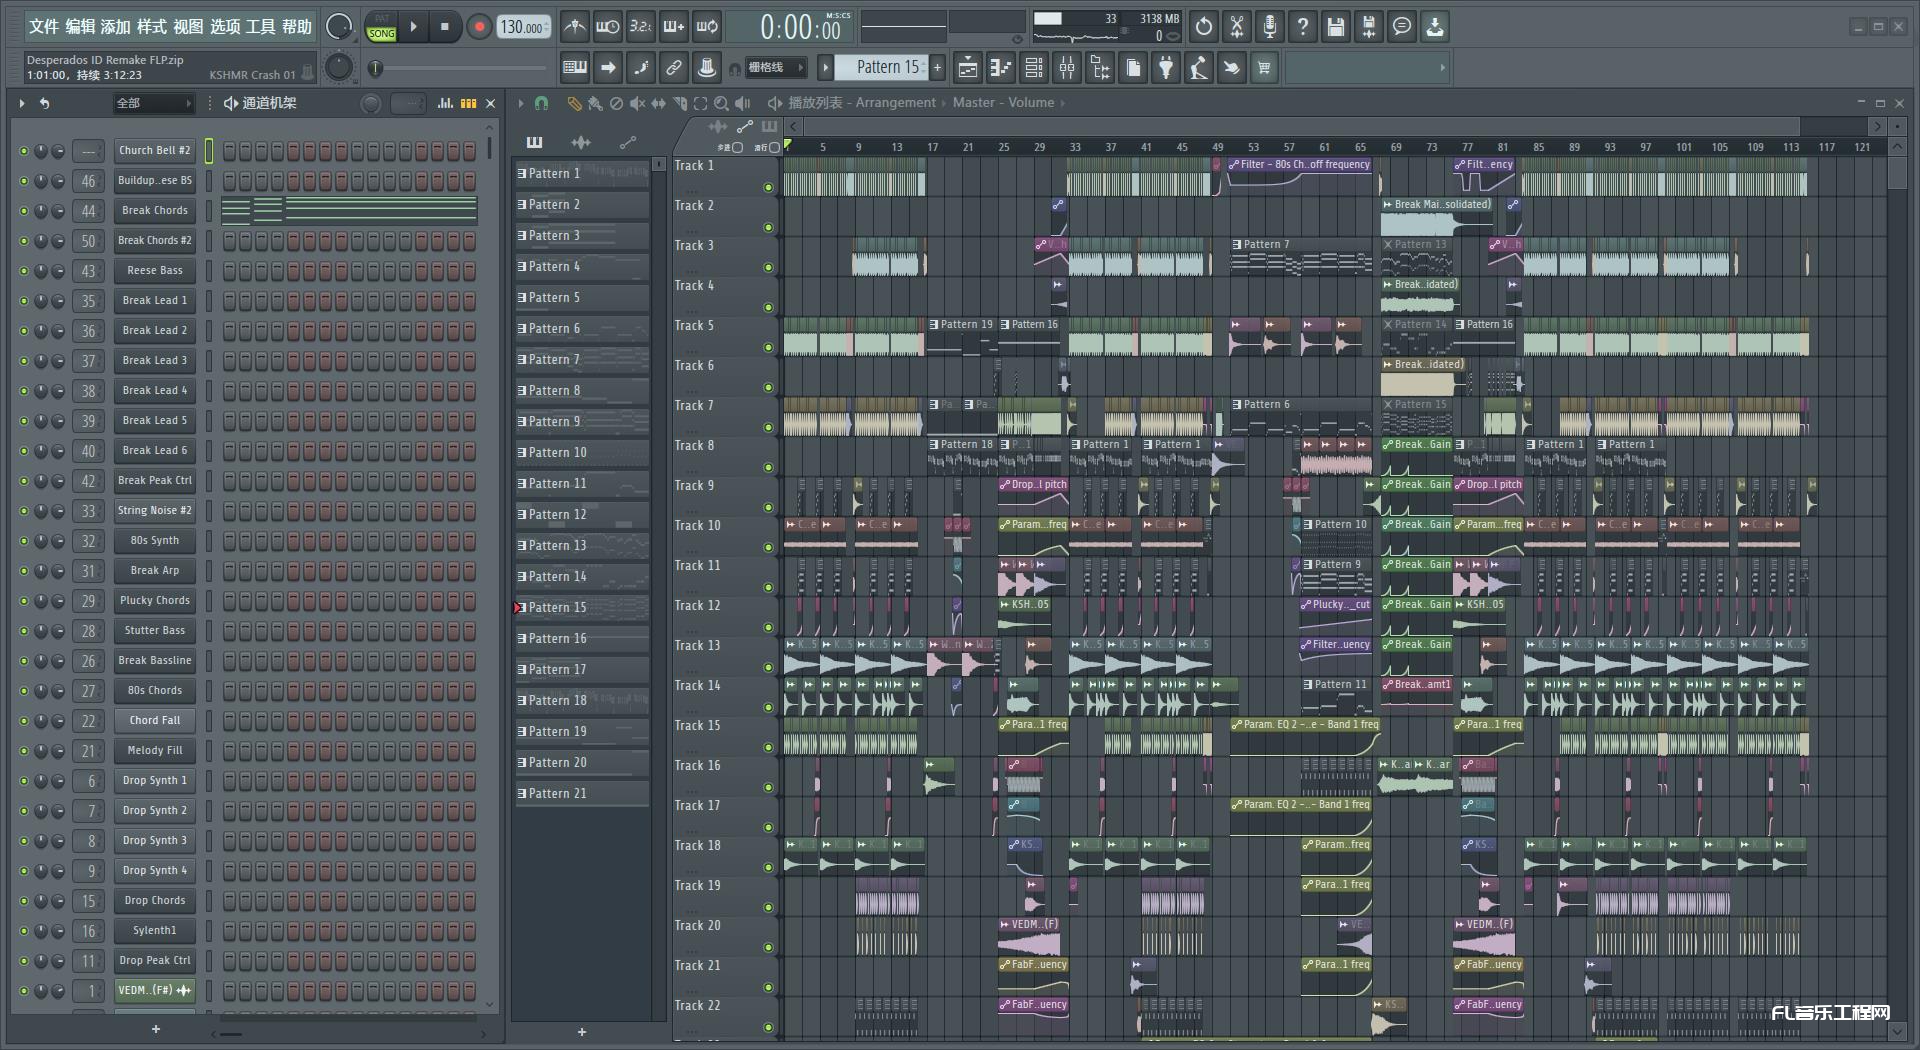The image size is (1920, 1050).
Task: Select the playlist delete tool
Action: (616, 103)
